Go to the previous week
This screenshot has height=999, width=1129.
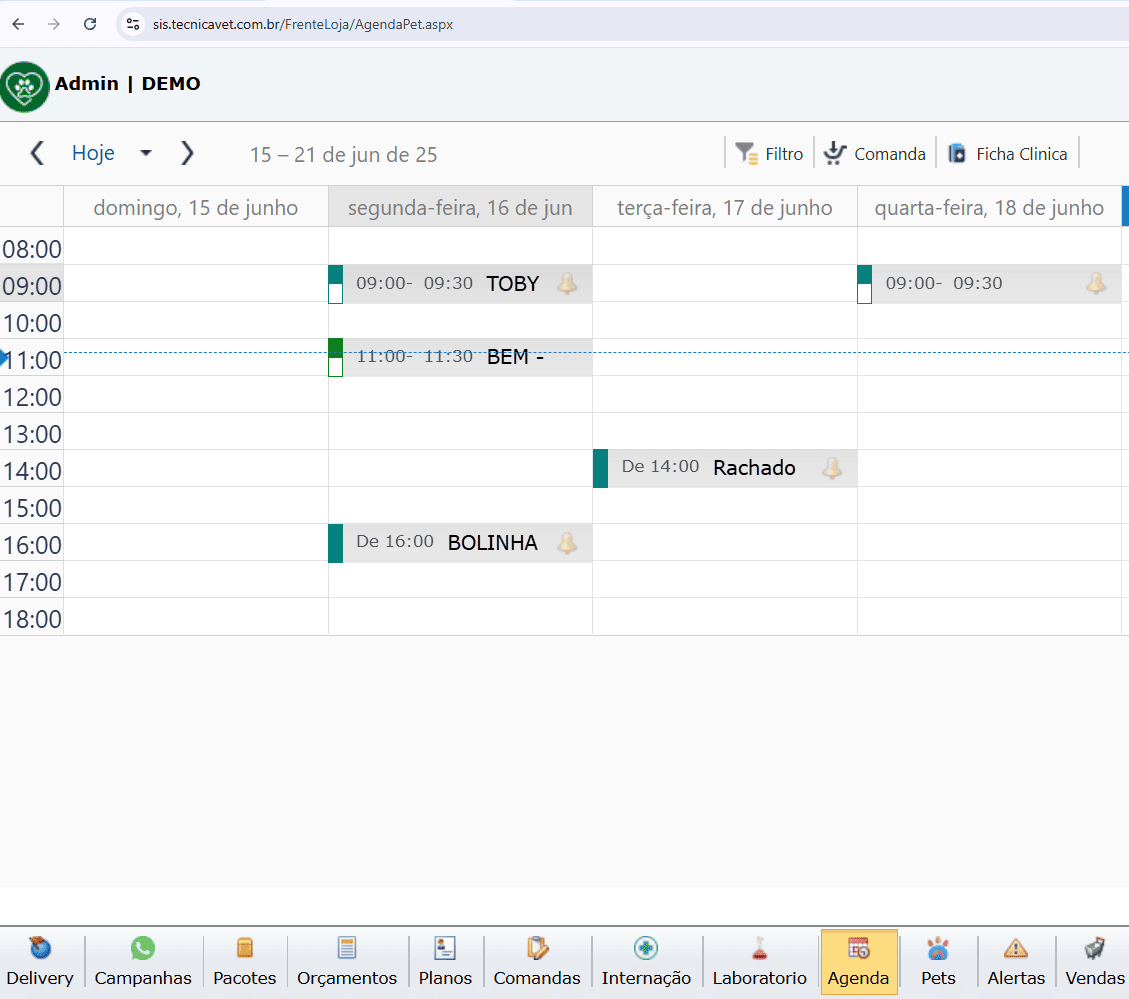(x=37, y=153)
